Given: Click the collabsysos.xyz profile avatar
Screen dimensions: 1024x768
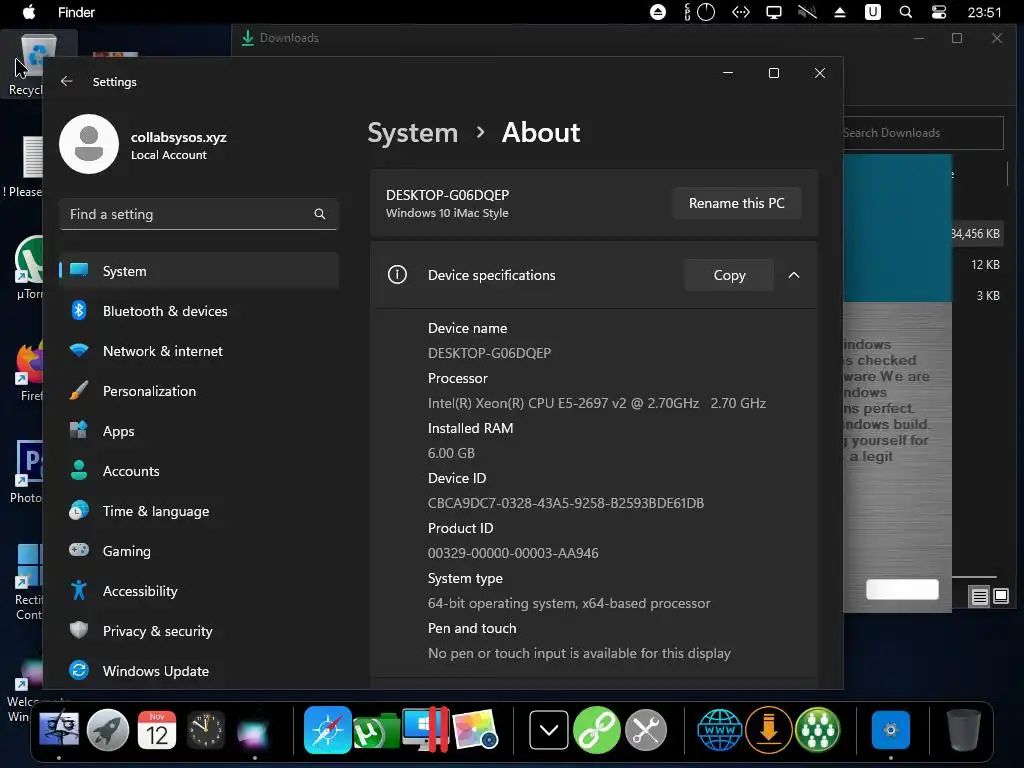Looking at the screenshot, I should [89, 144].
